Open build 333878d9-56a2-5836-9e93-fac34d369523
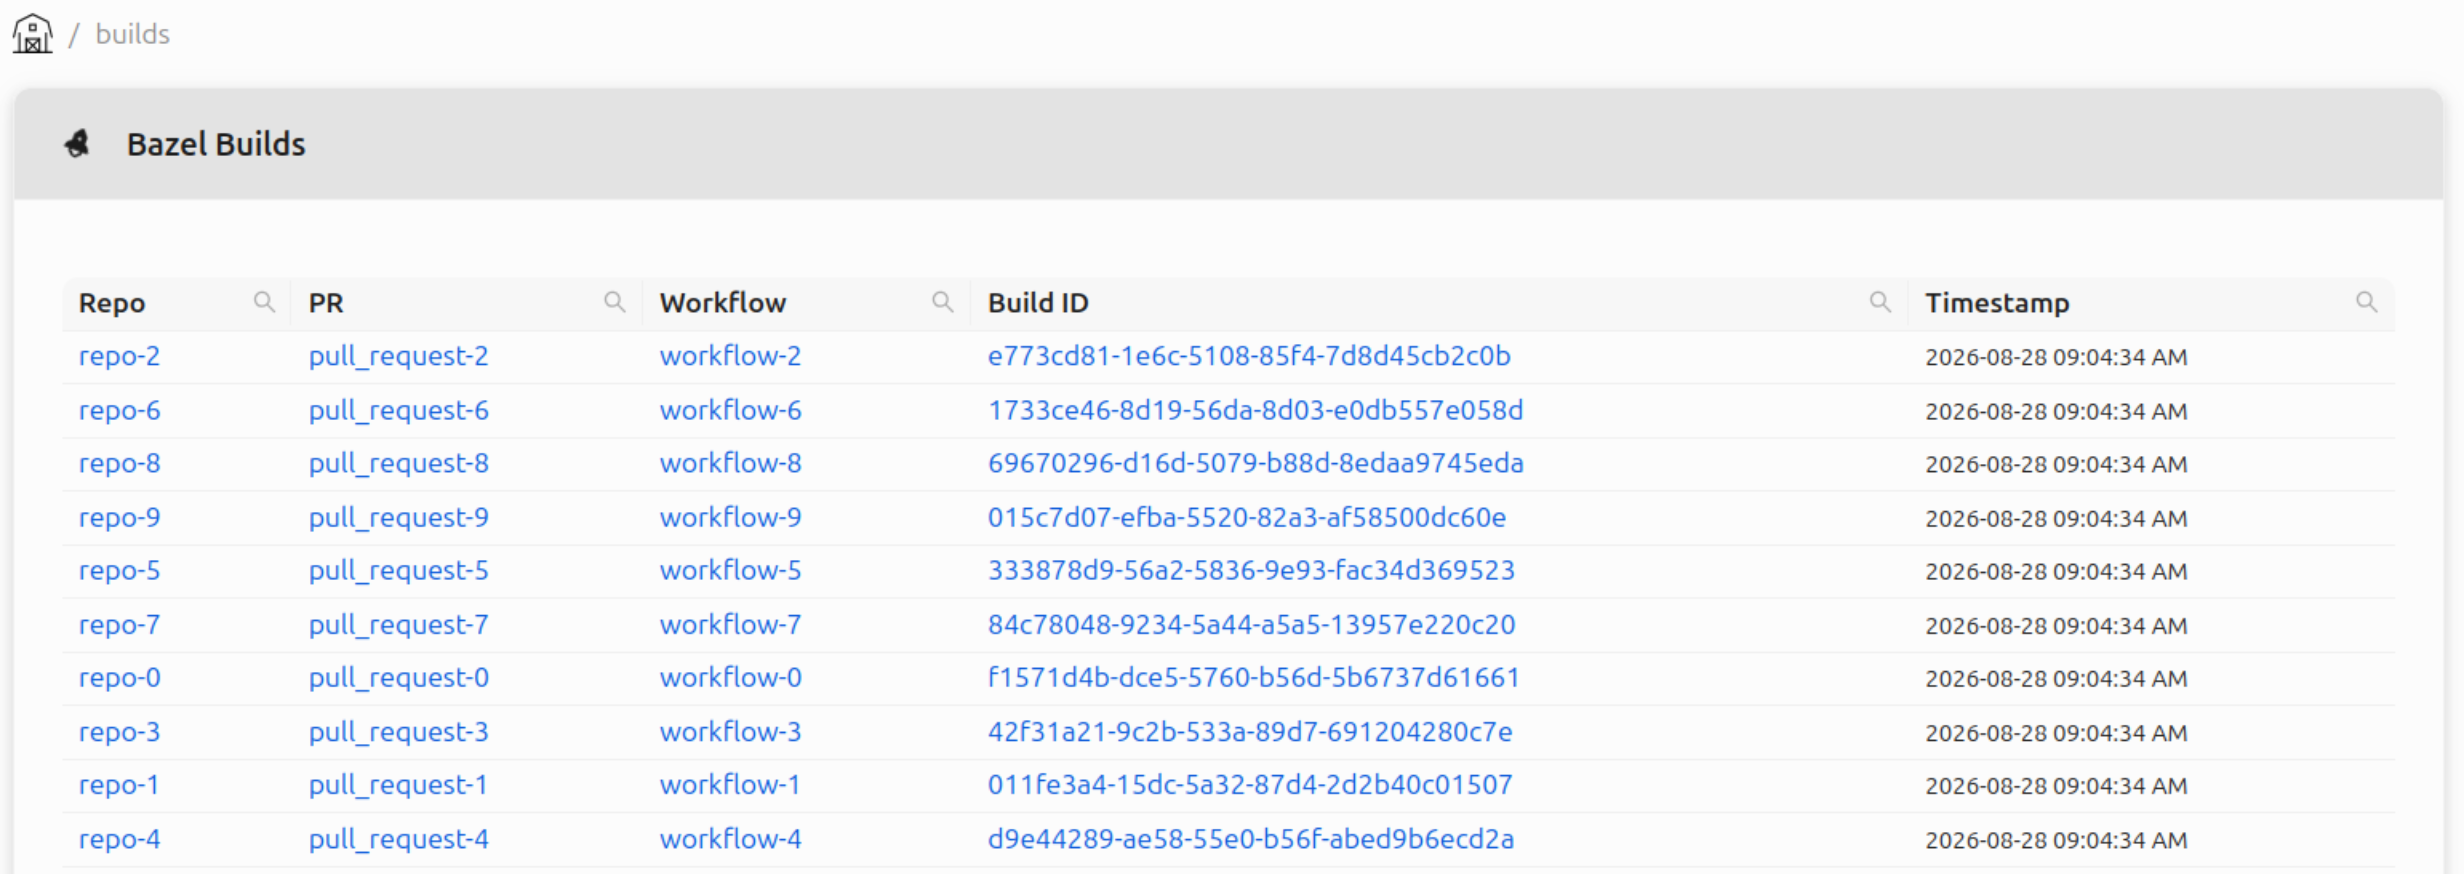The width and height of the screenshot is (2464, 874). coord(1252,570)
